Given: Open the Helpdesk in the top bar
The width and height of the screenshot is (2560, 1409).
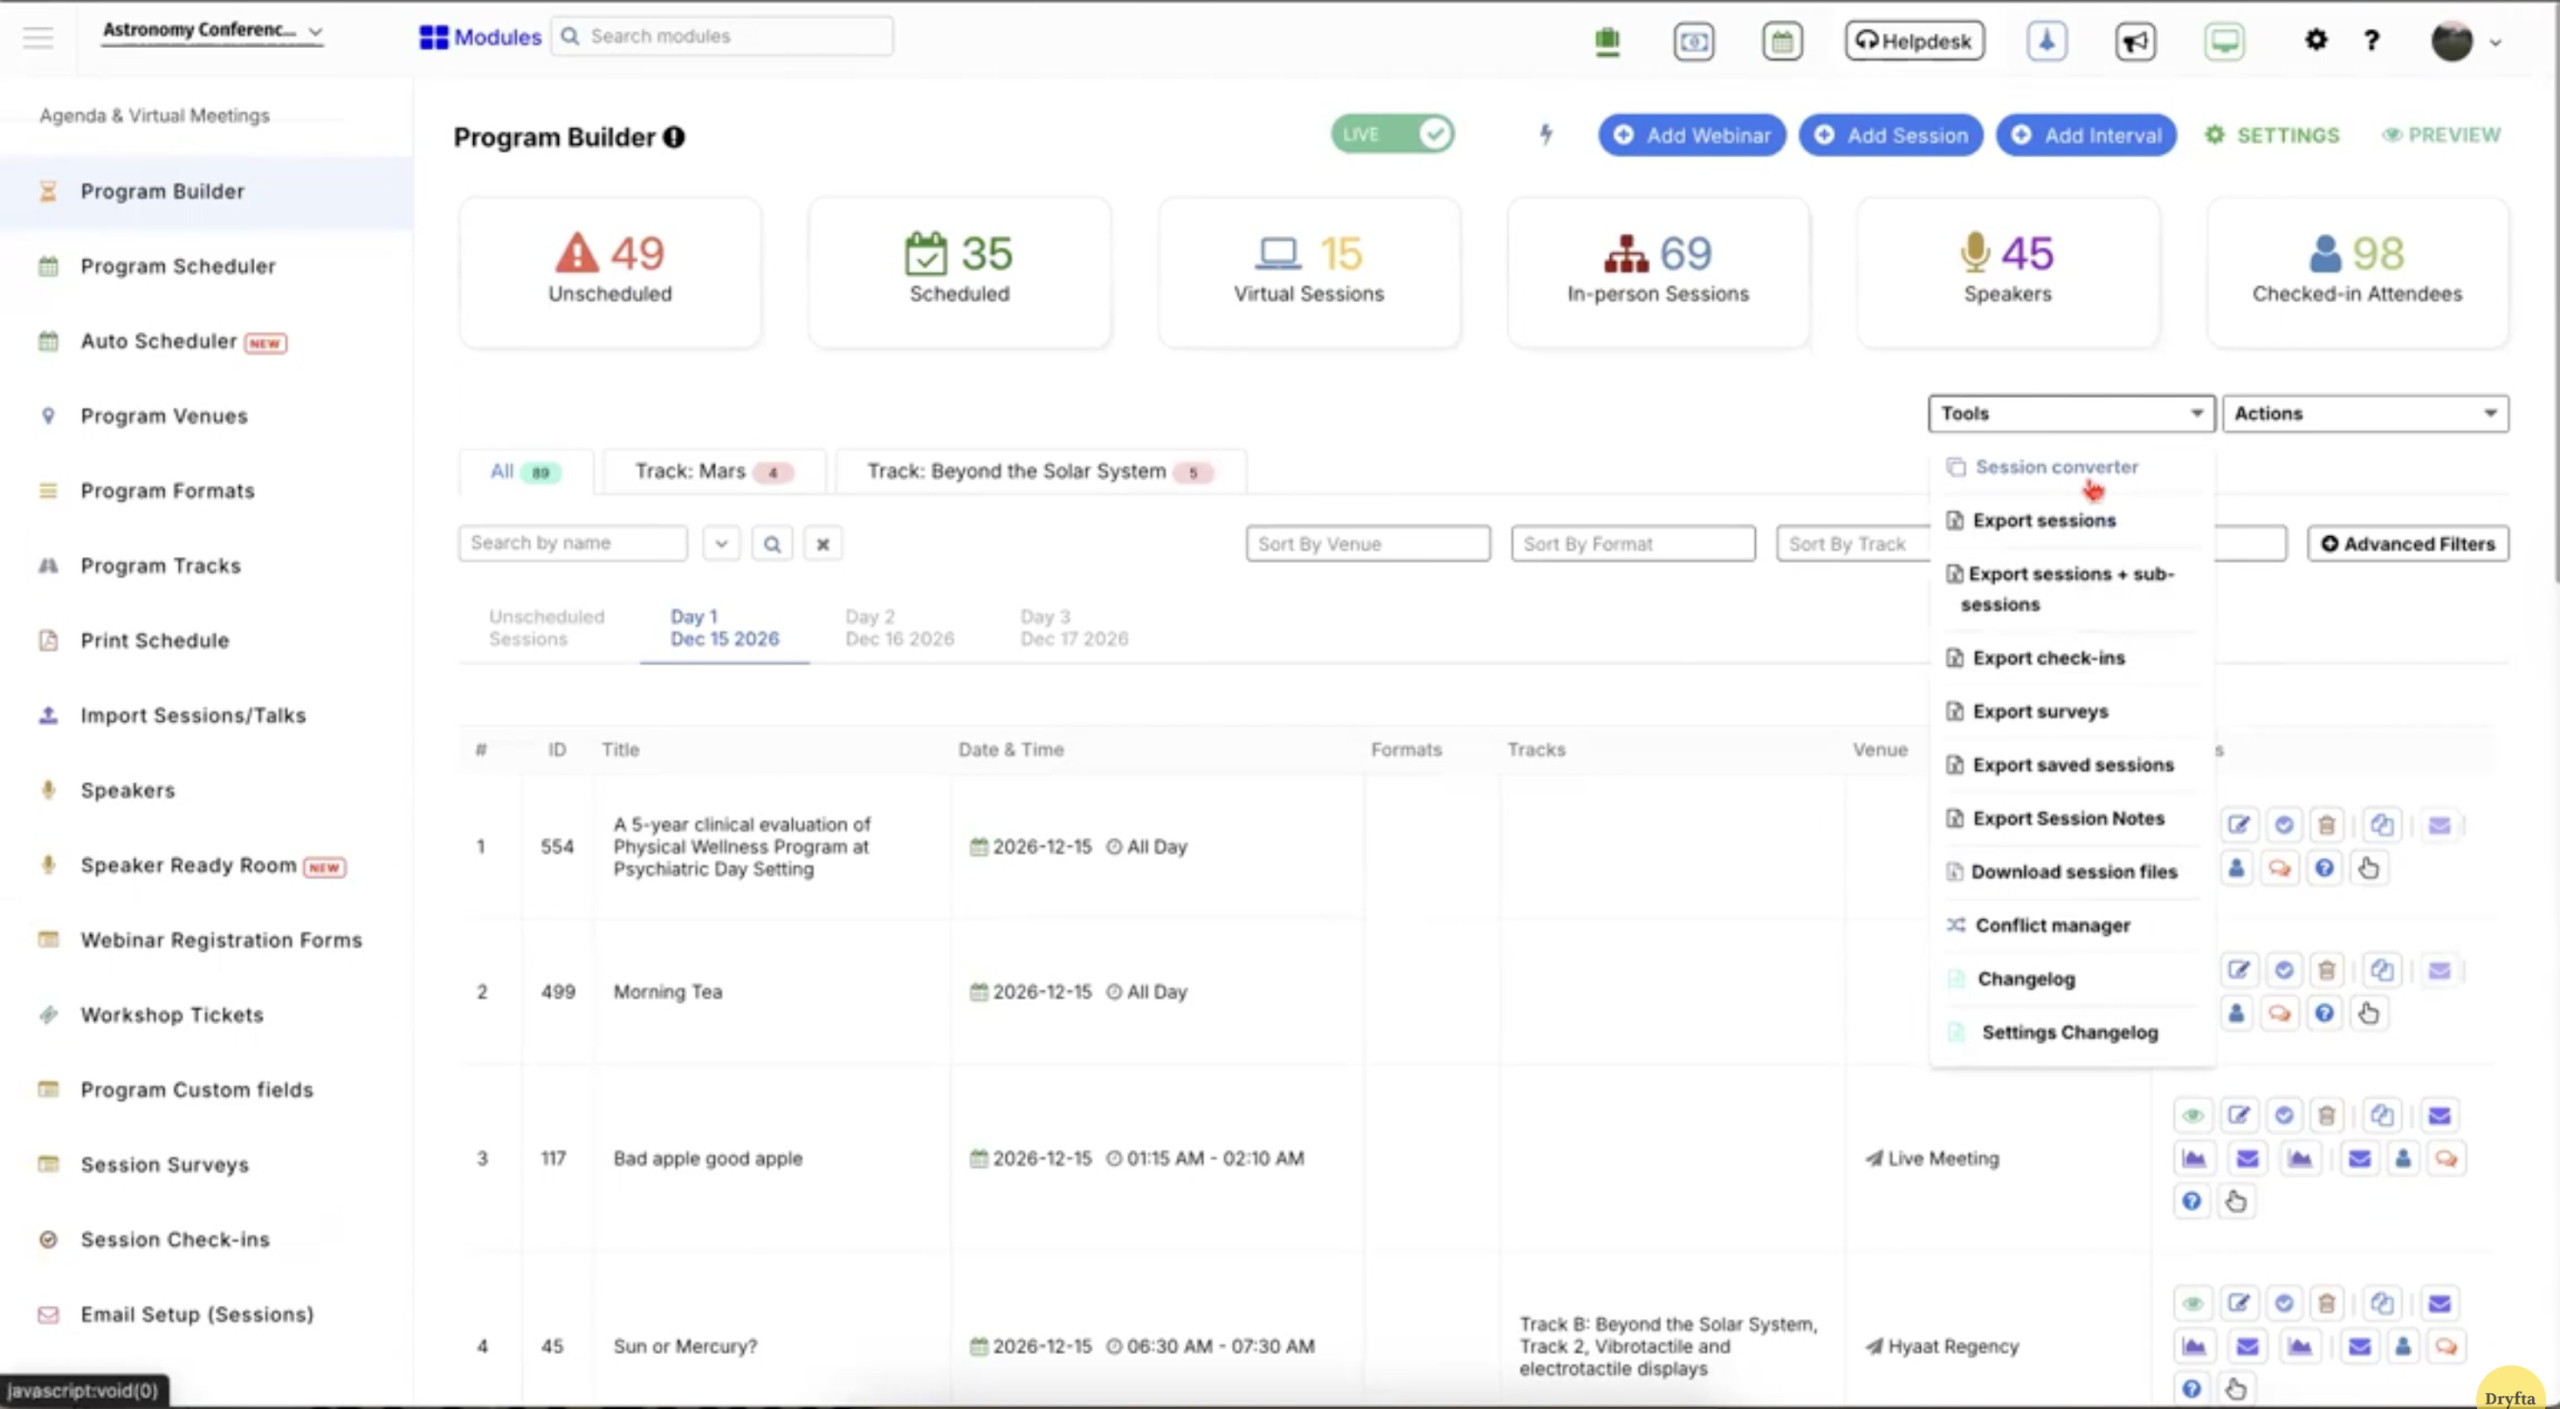Looking at the screenshot, I should pyautogui.click(x=1913, y=40).
